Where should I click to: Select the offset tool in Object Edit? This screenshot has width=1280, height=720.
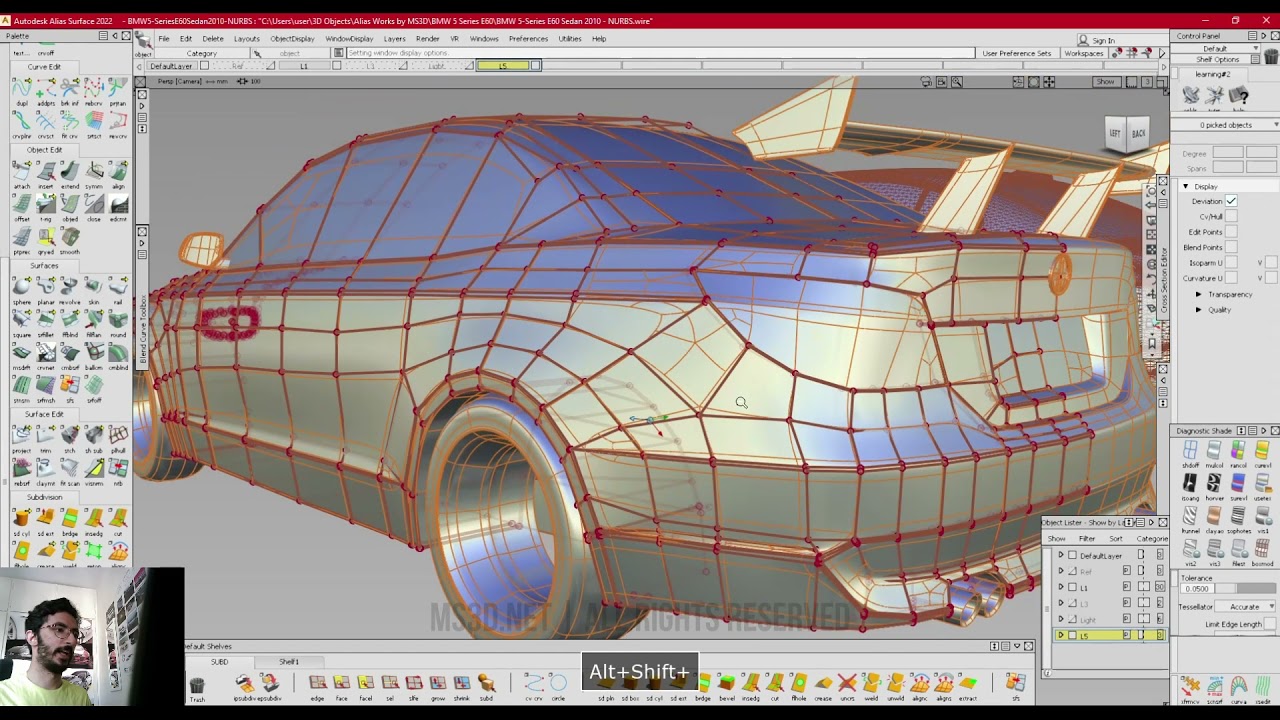coord(21,206)
